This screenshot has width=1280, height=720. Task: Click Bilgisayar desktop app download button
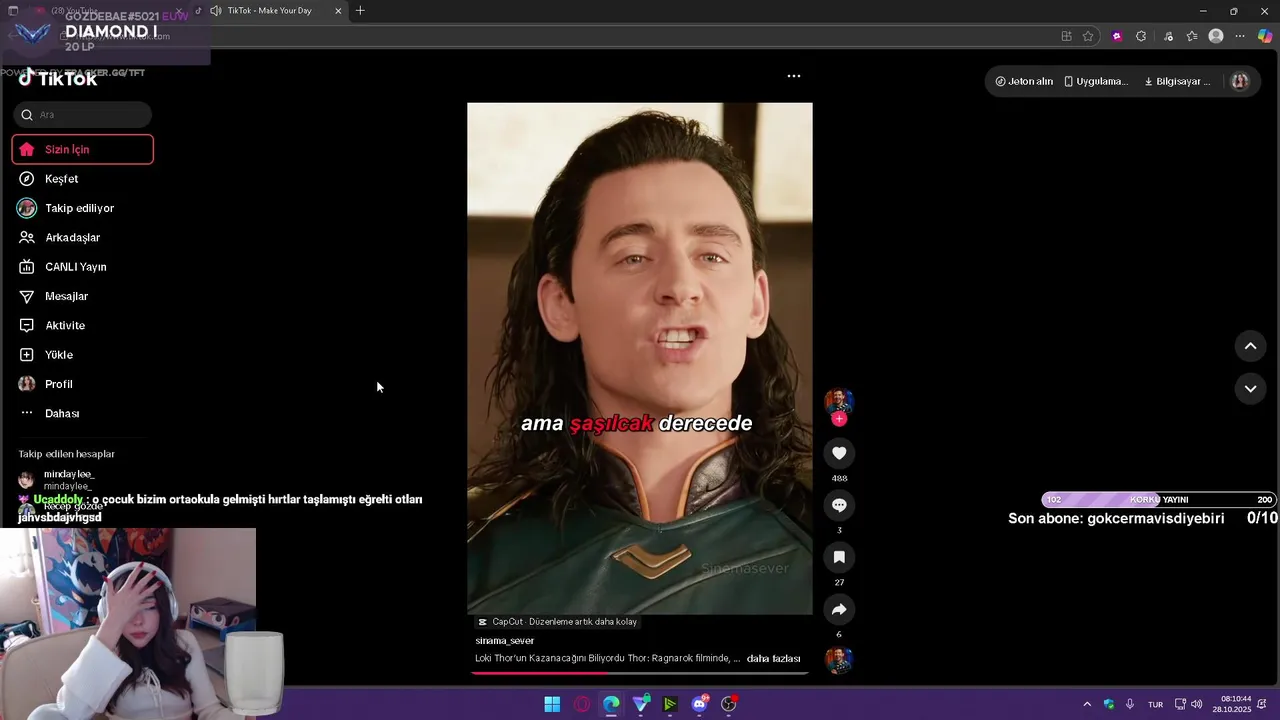click(1177, 81)
